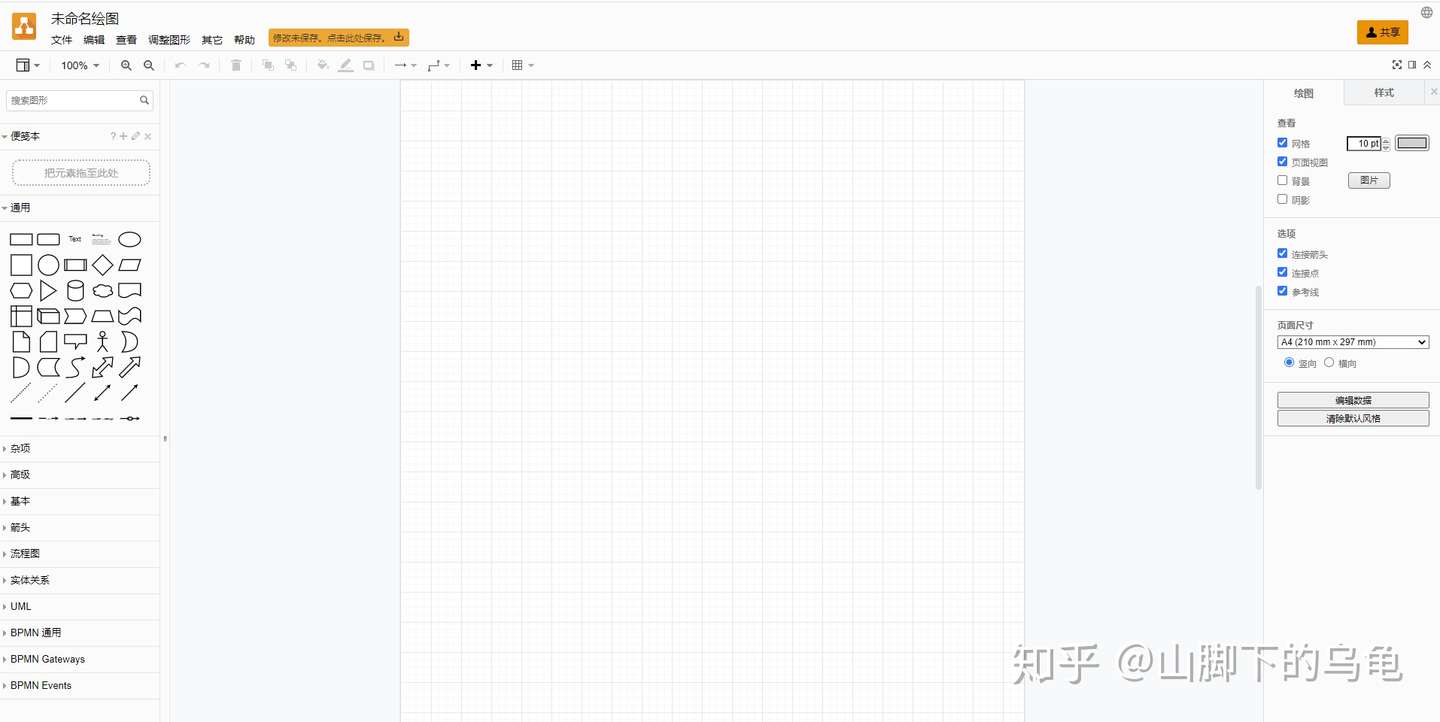
Task: Select the Text shape in 通用
Action: coord(75,239)
